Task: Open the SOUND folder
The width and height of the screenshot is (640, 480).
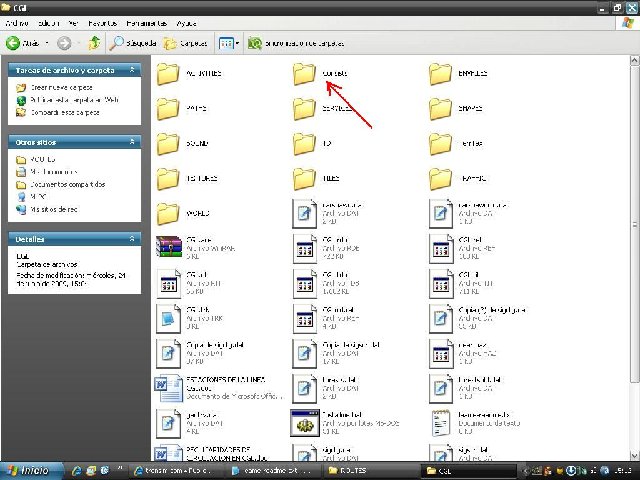Action: [169, 144]
